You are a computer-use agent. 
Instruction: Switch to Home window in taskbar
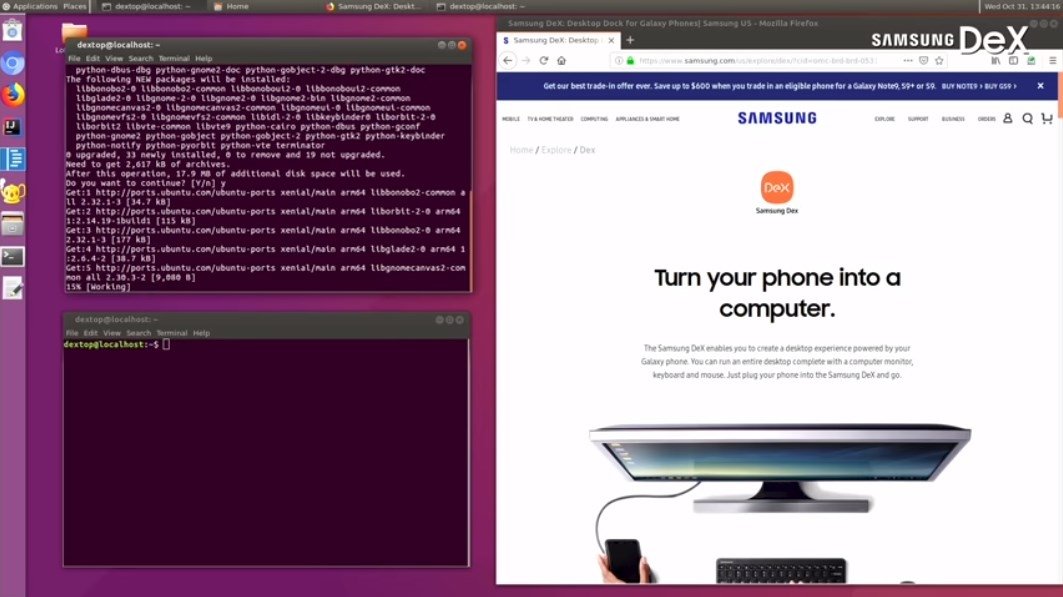click(x=232, y=6)
